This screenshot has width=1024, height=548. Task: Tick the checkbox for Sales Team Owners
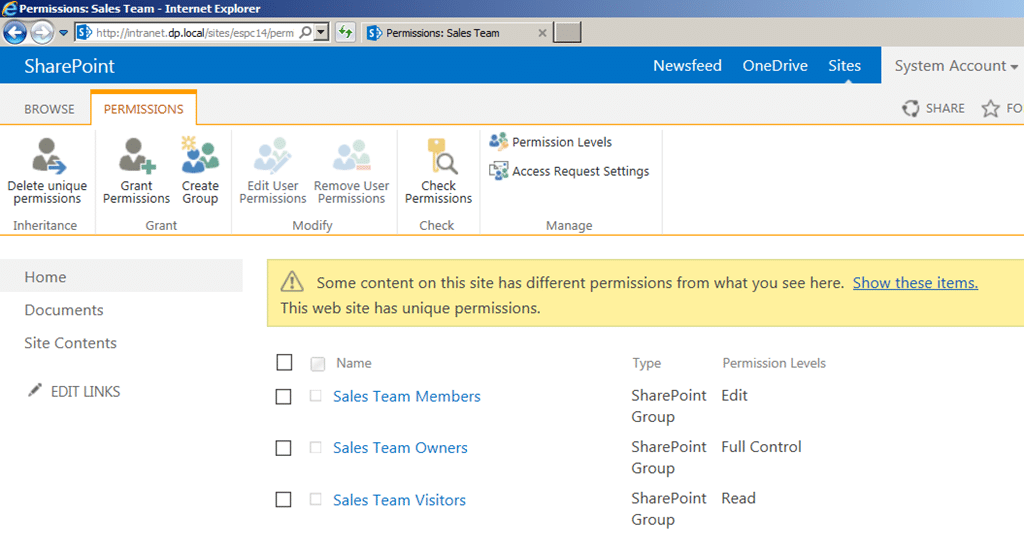click(x=283, y=448)
